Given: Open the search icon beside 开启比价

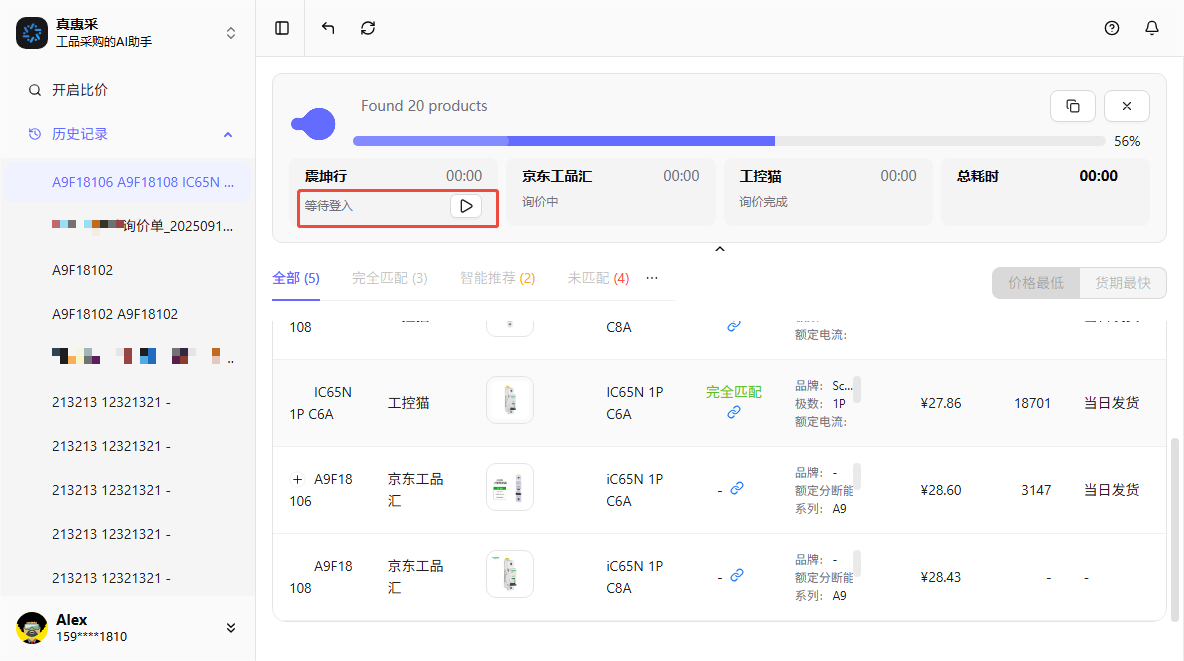Looking at the screenshot, I should [x=34, y=89].
